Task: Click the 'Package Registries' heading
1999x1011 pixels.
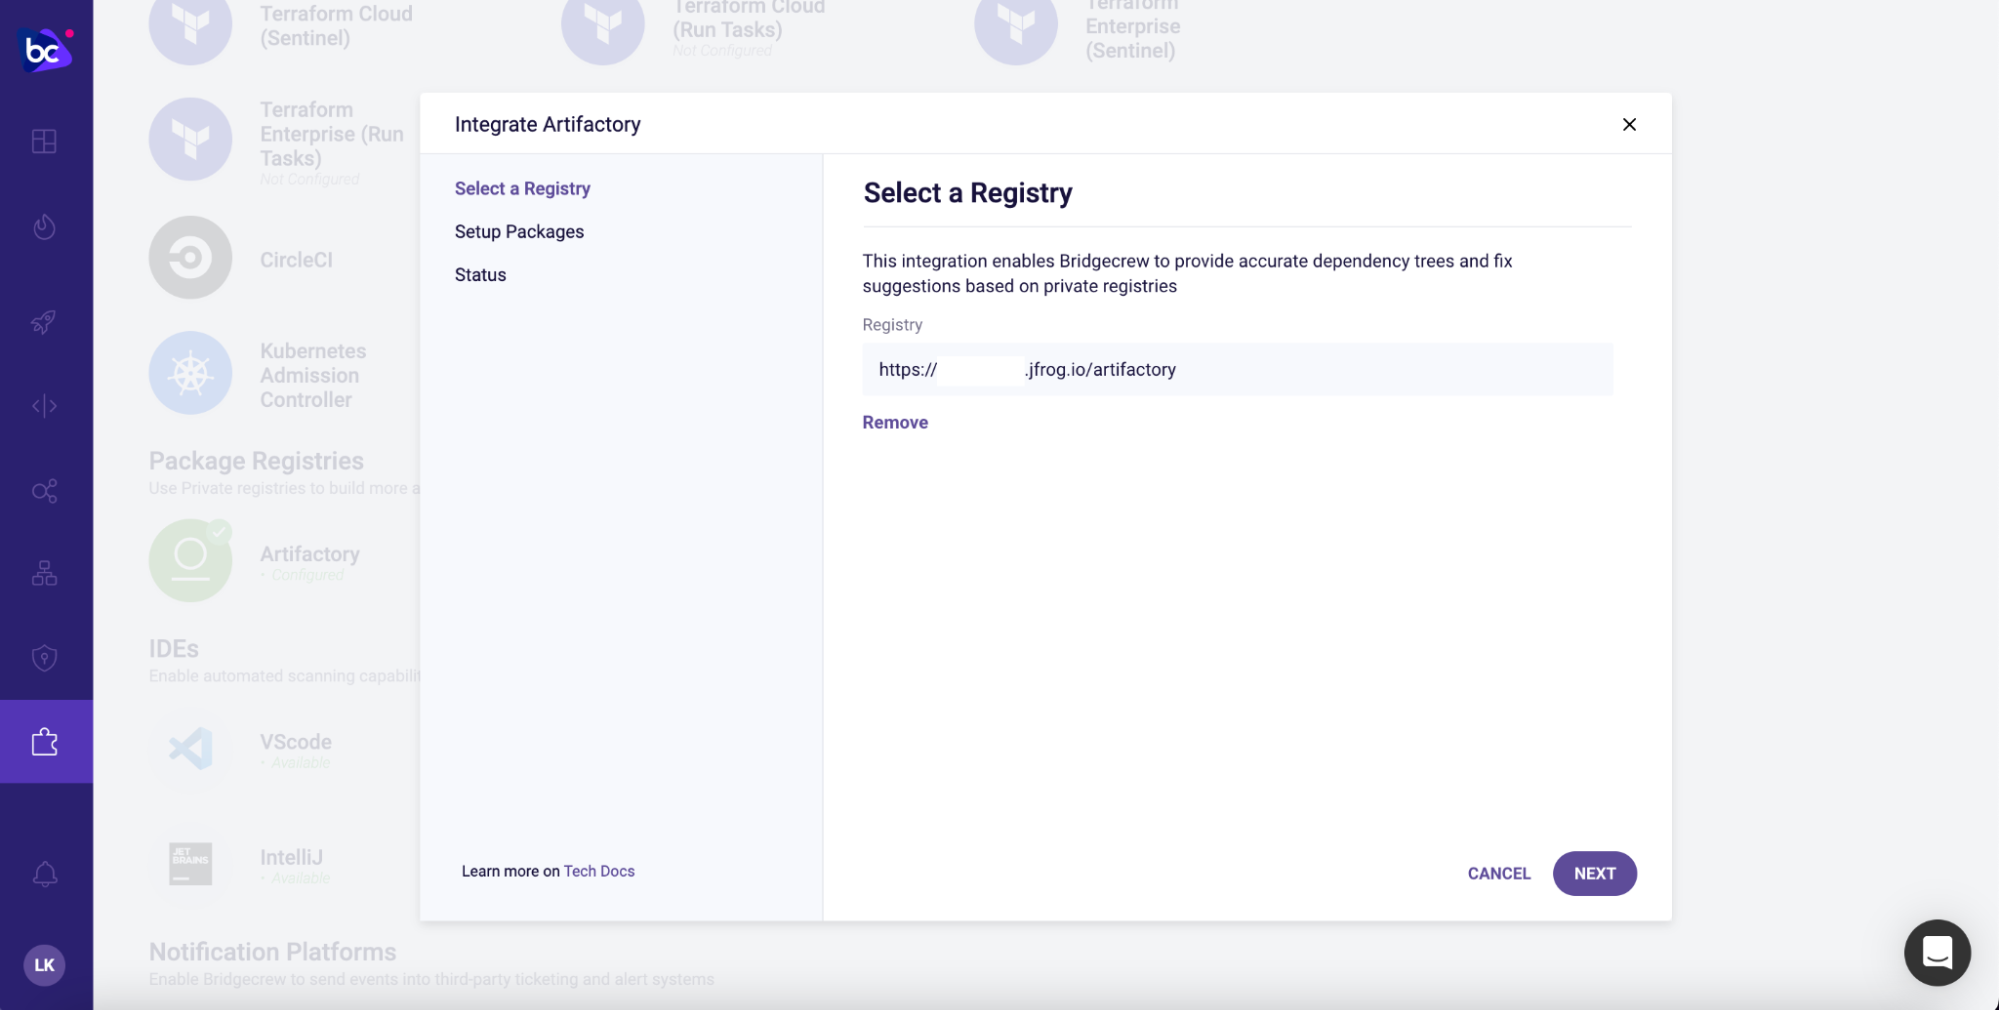Action: (256, 461)
